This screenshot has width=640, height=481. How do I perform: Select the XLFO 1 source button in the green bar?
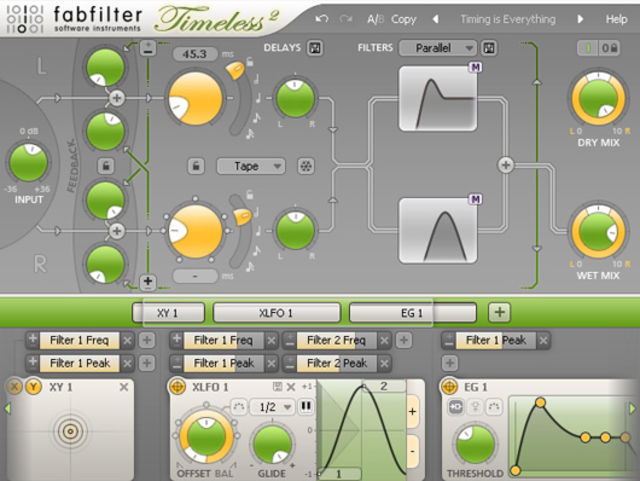coord(276,313)
